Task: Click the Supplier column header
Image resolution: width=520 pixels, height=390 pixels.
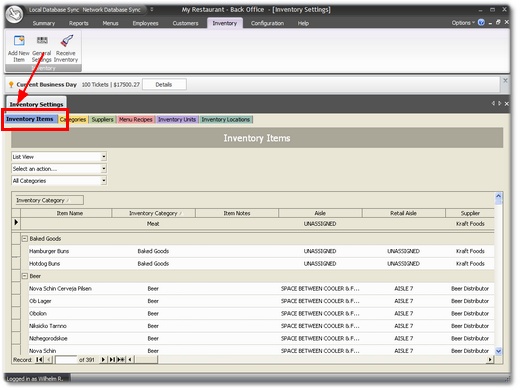Action: (470, 213)
